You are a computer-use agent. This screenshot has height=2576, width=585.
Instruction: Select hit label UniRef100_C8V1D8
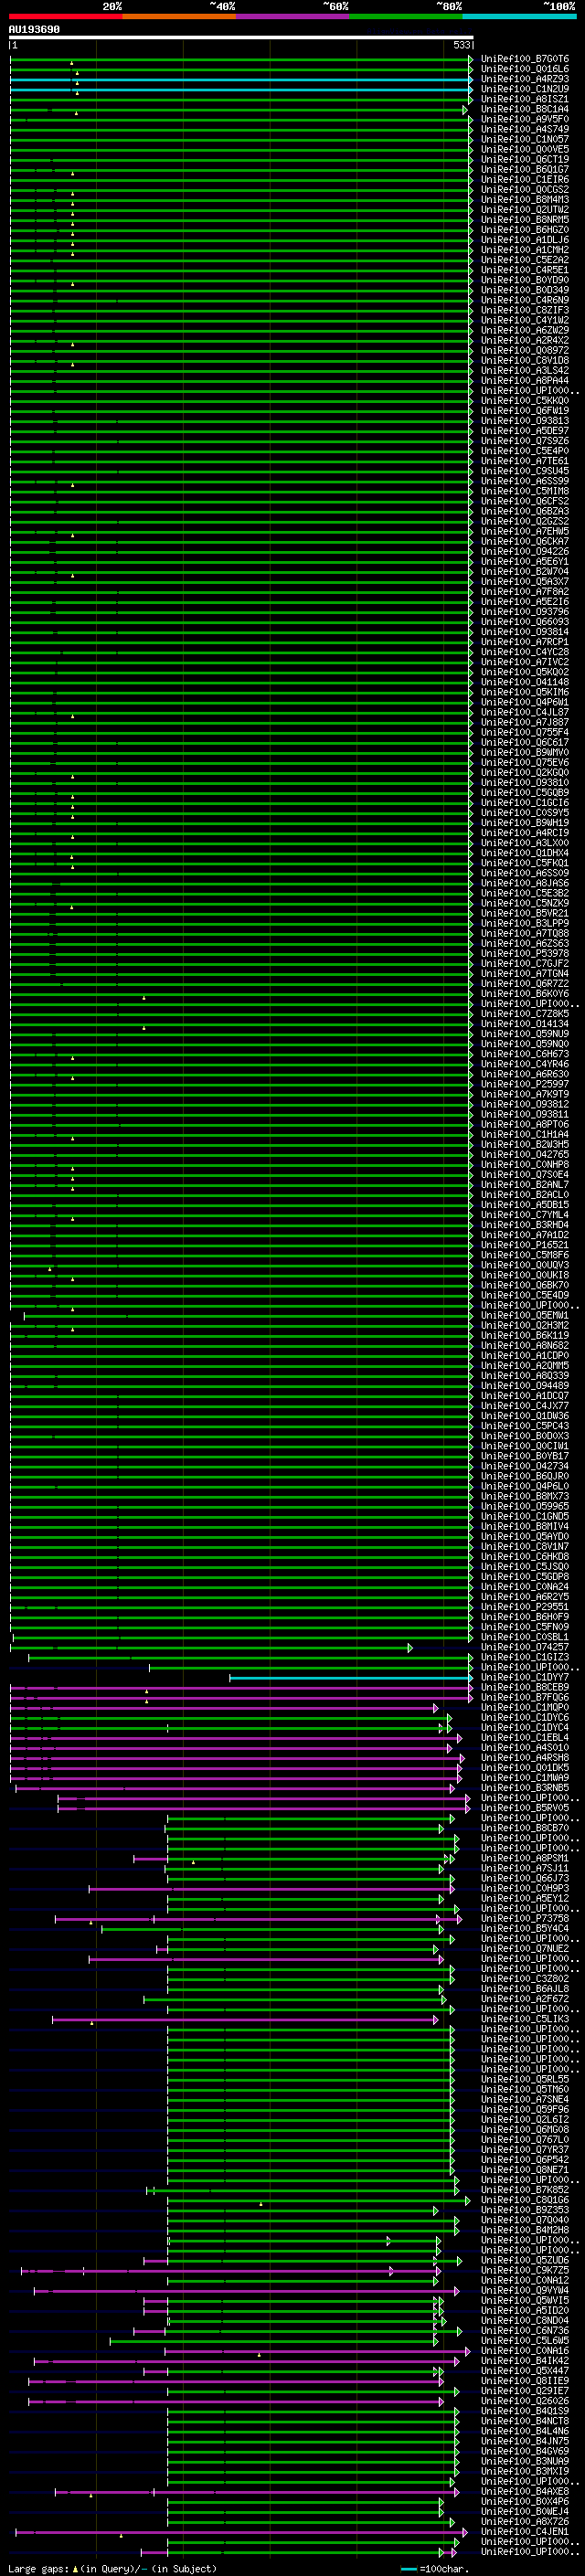(x=525, y=360)
